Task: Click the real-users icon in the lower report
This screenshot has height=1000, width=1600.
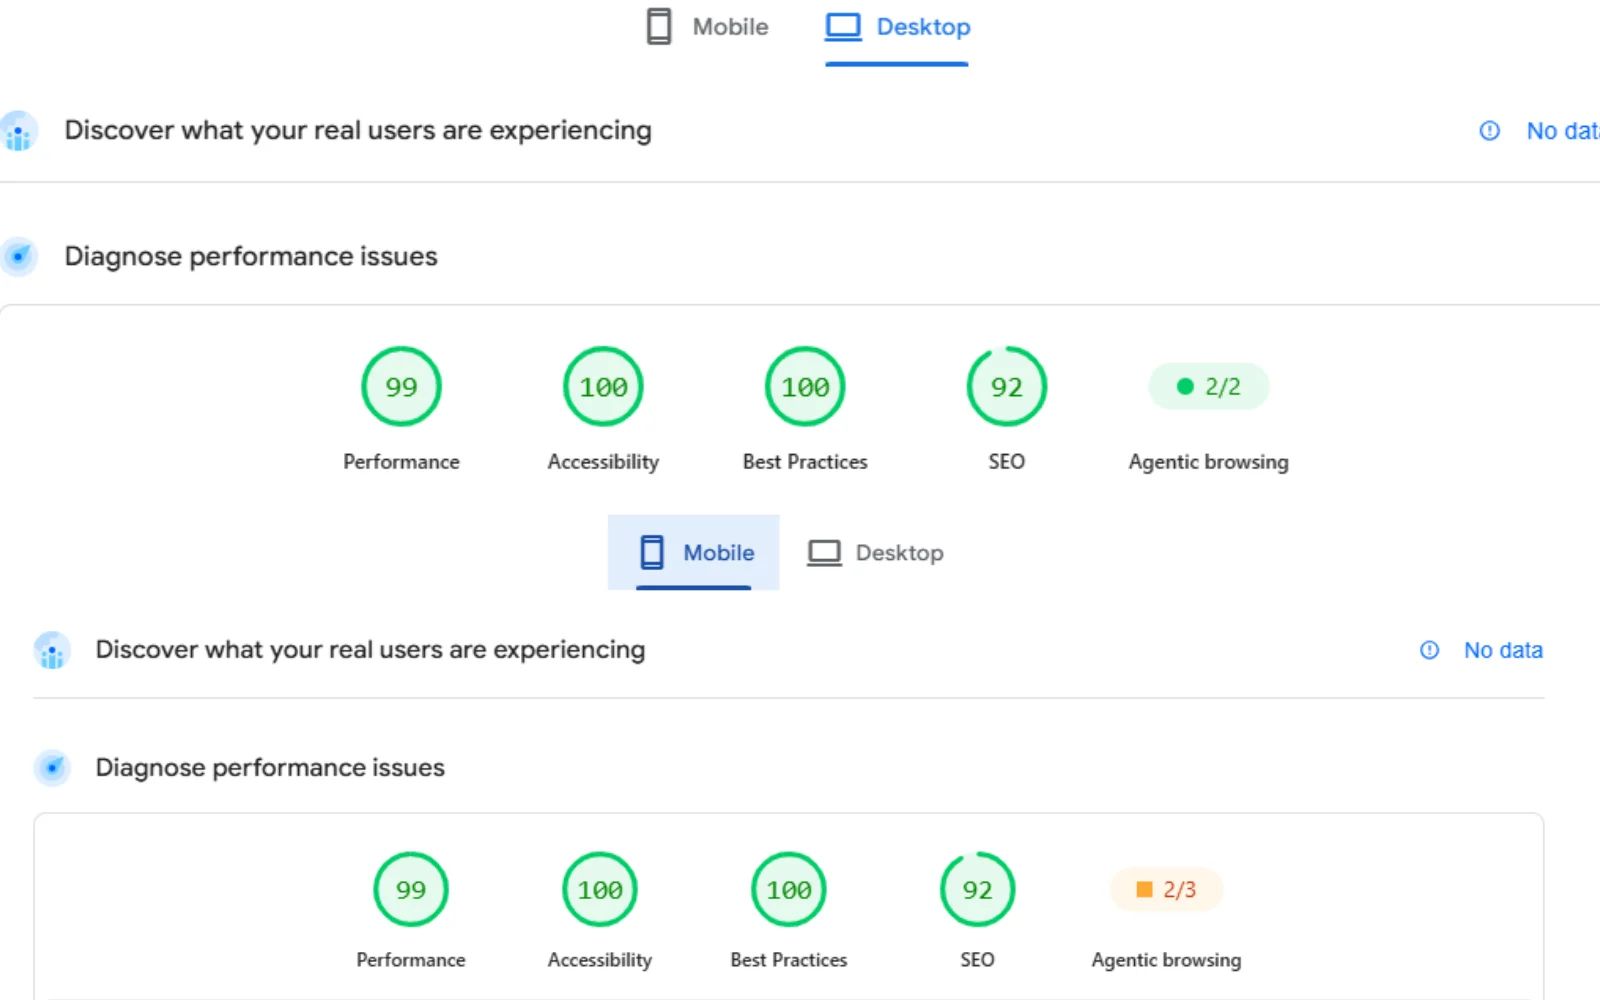Action: [x=52, y=650]
